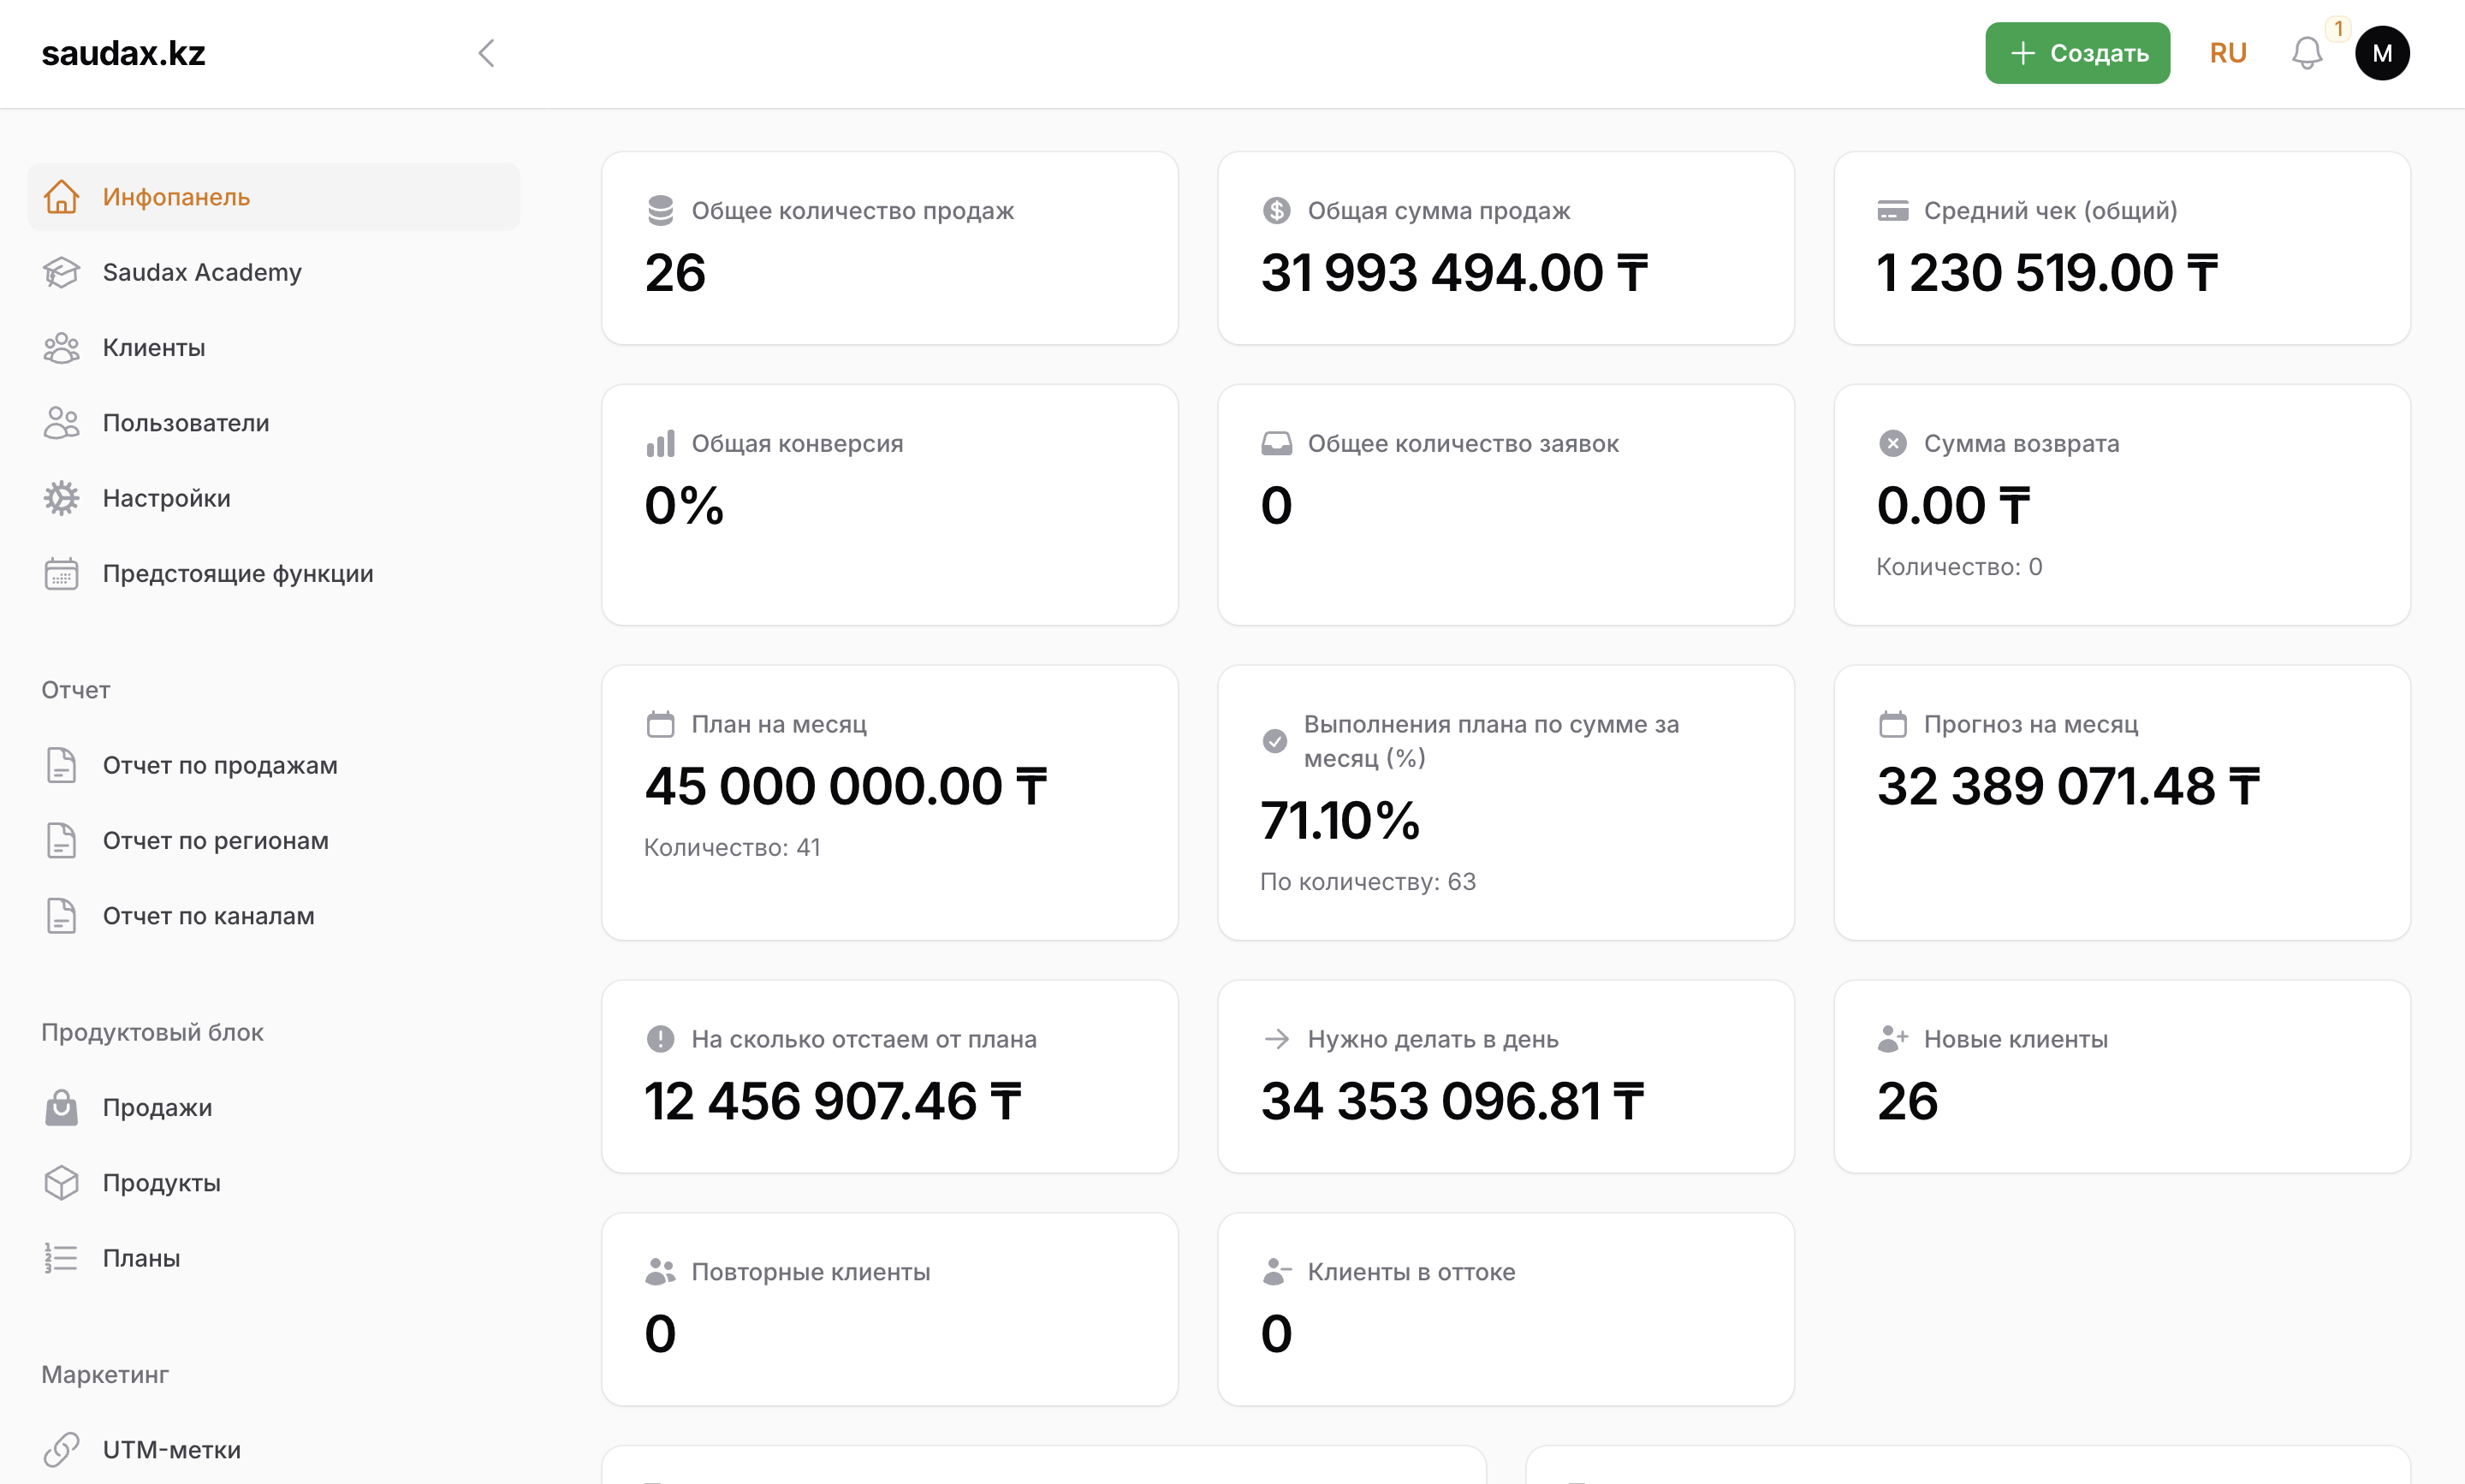The height and width of the screenshot is (1484, 2465).
Task: Open the RU language selector
Action: tap(2227, 53)
